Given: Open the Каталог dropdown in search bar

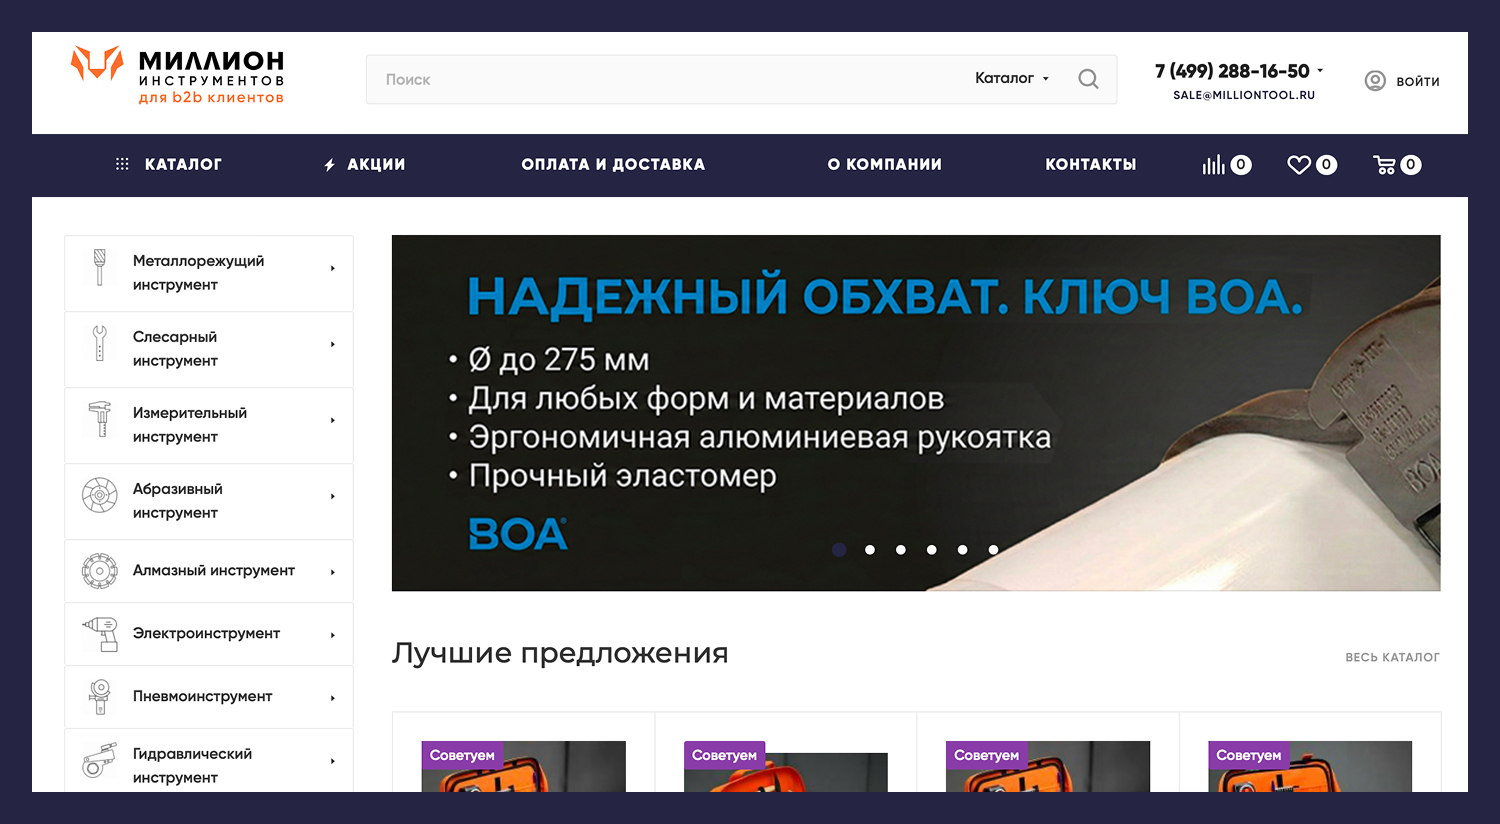Looking at the screenshot, I should (1011, 78).
